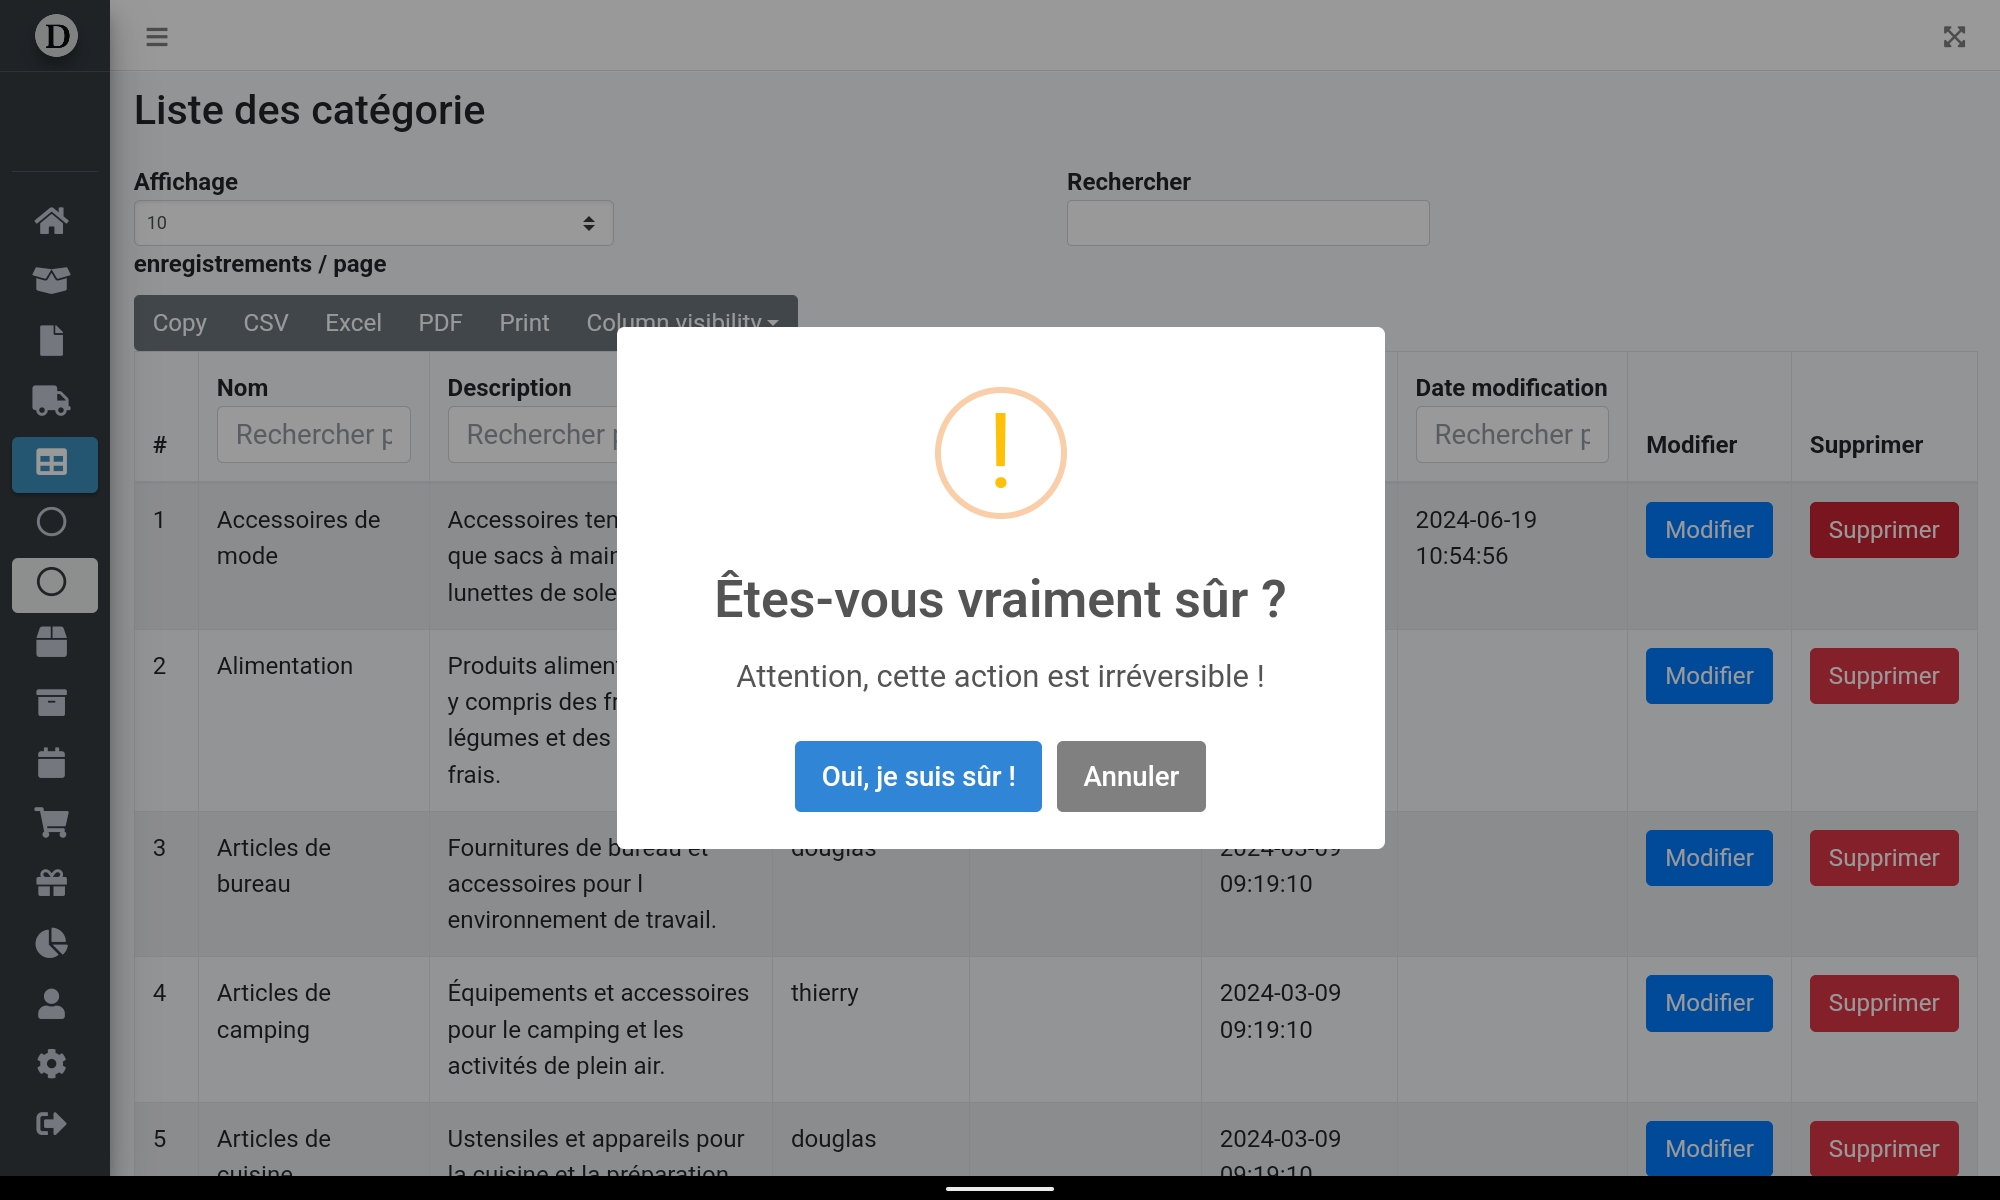
Task: Click the Rechercher search field
Action: click(x=1247, y=223)
